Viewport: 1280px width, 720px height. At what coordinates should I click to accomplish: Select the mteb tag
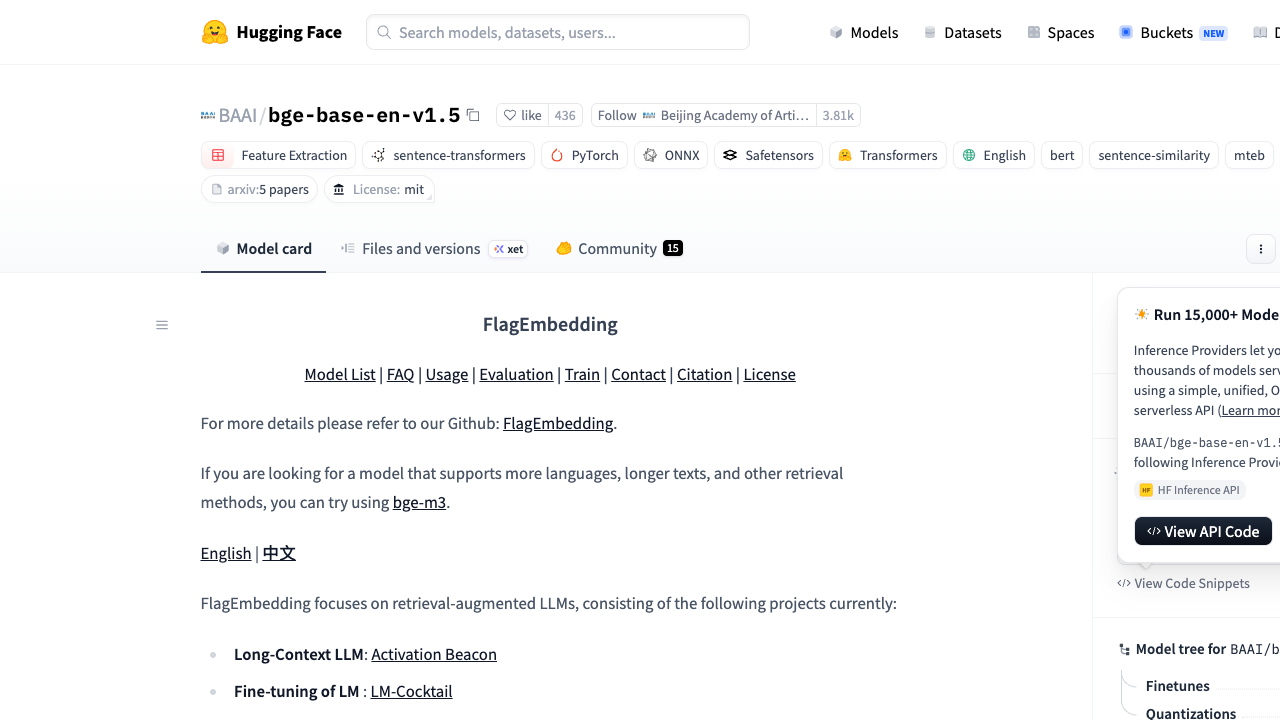click(x=1249, y=155)
